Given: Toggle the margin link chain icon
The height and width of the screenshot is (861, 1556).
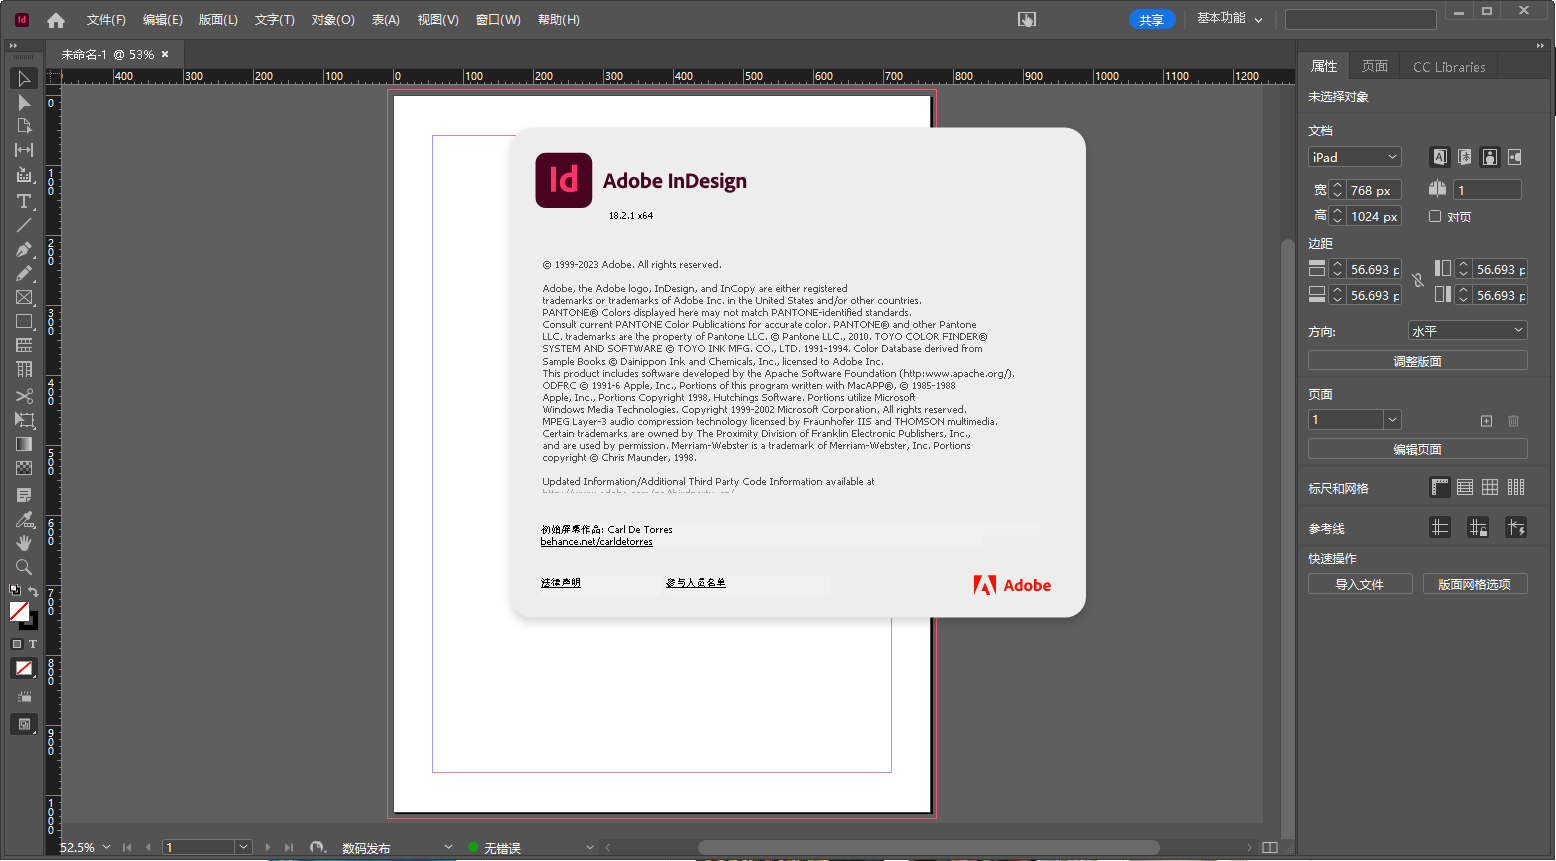Looking at the screenshot, I should click(1418, 281).
